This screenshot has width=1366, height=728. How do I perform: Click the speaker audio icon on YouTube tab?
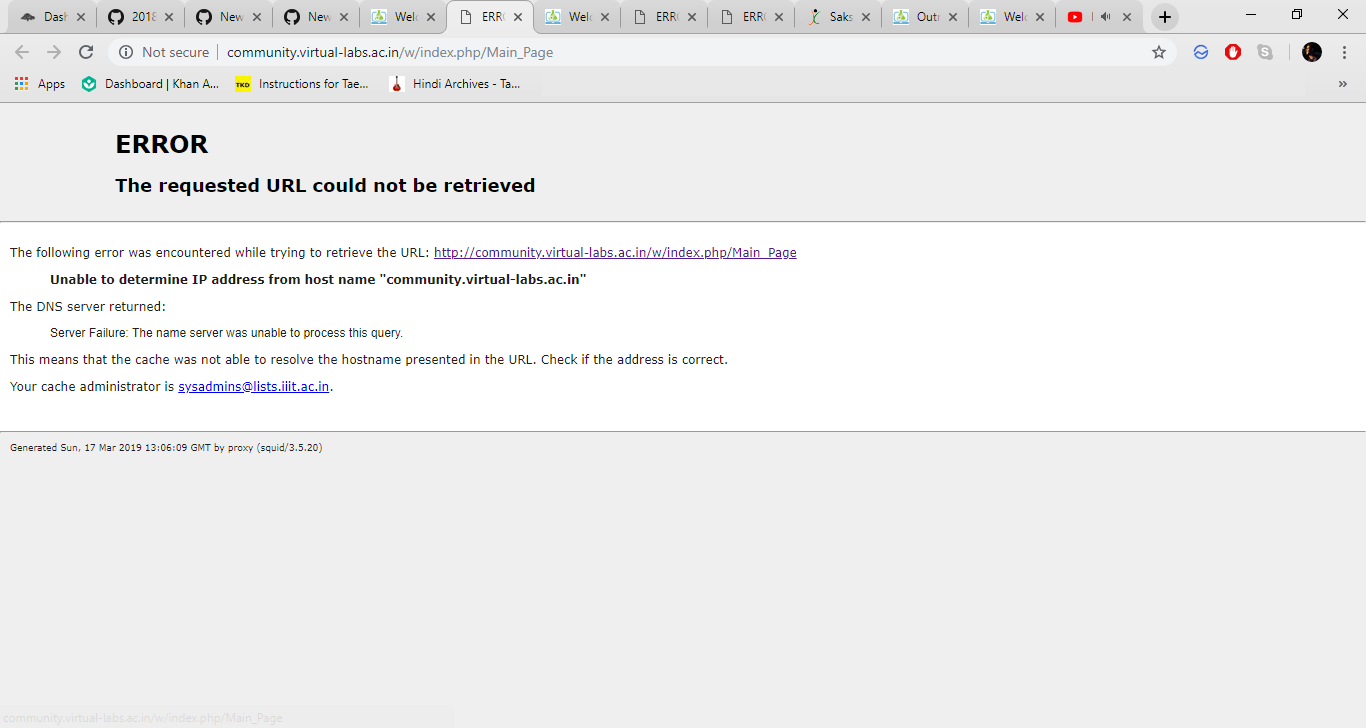[1105, 17]
